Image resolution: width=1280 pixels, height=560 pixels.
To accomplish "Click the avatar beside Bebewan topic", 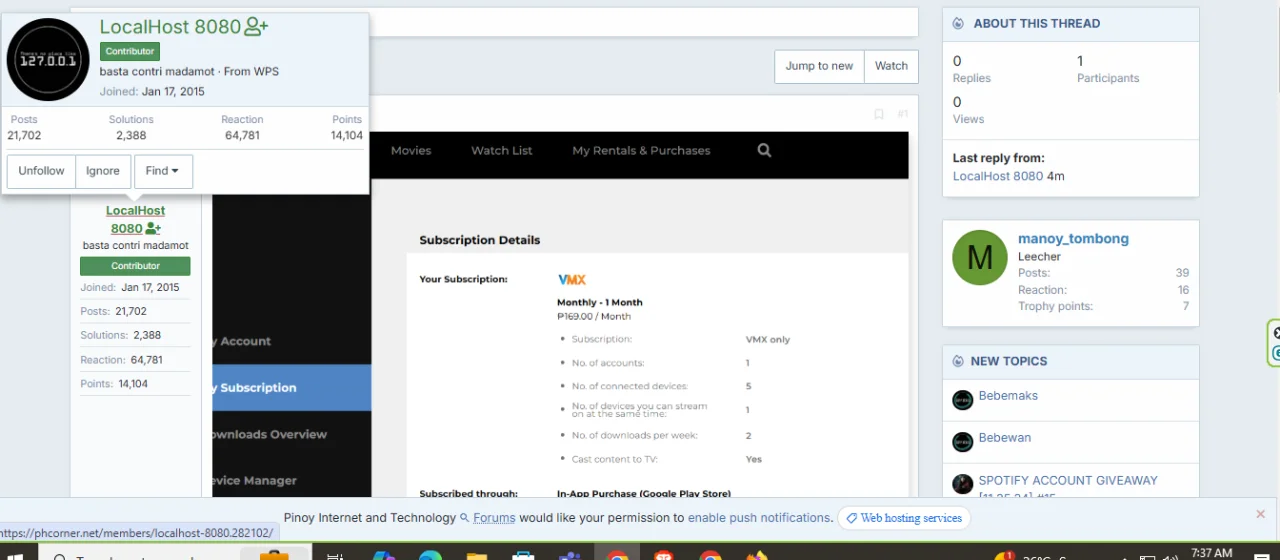I will [x=962, y=442].
